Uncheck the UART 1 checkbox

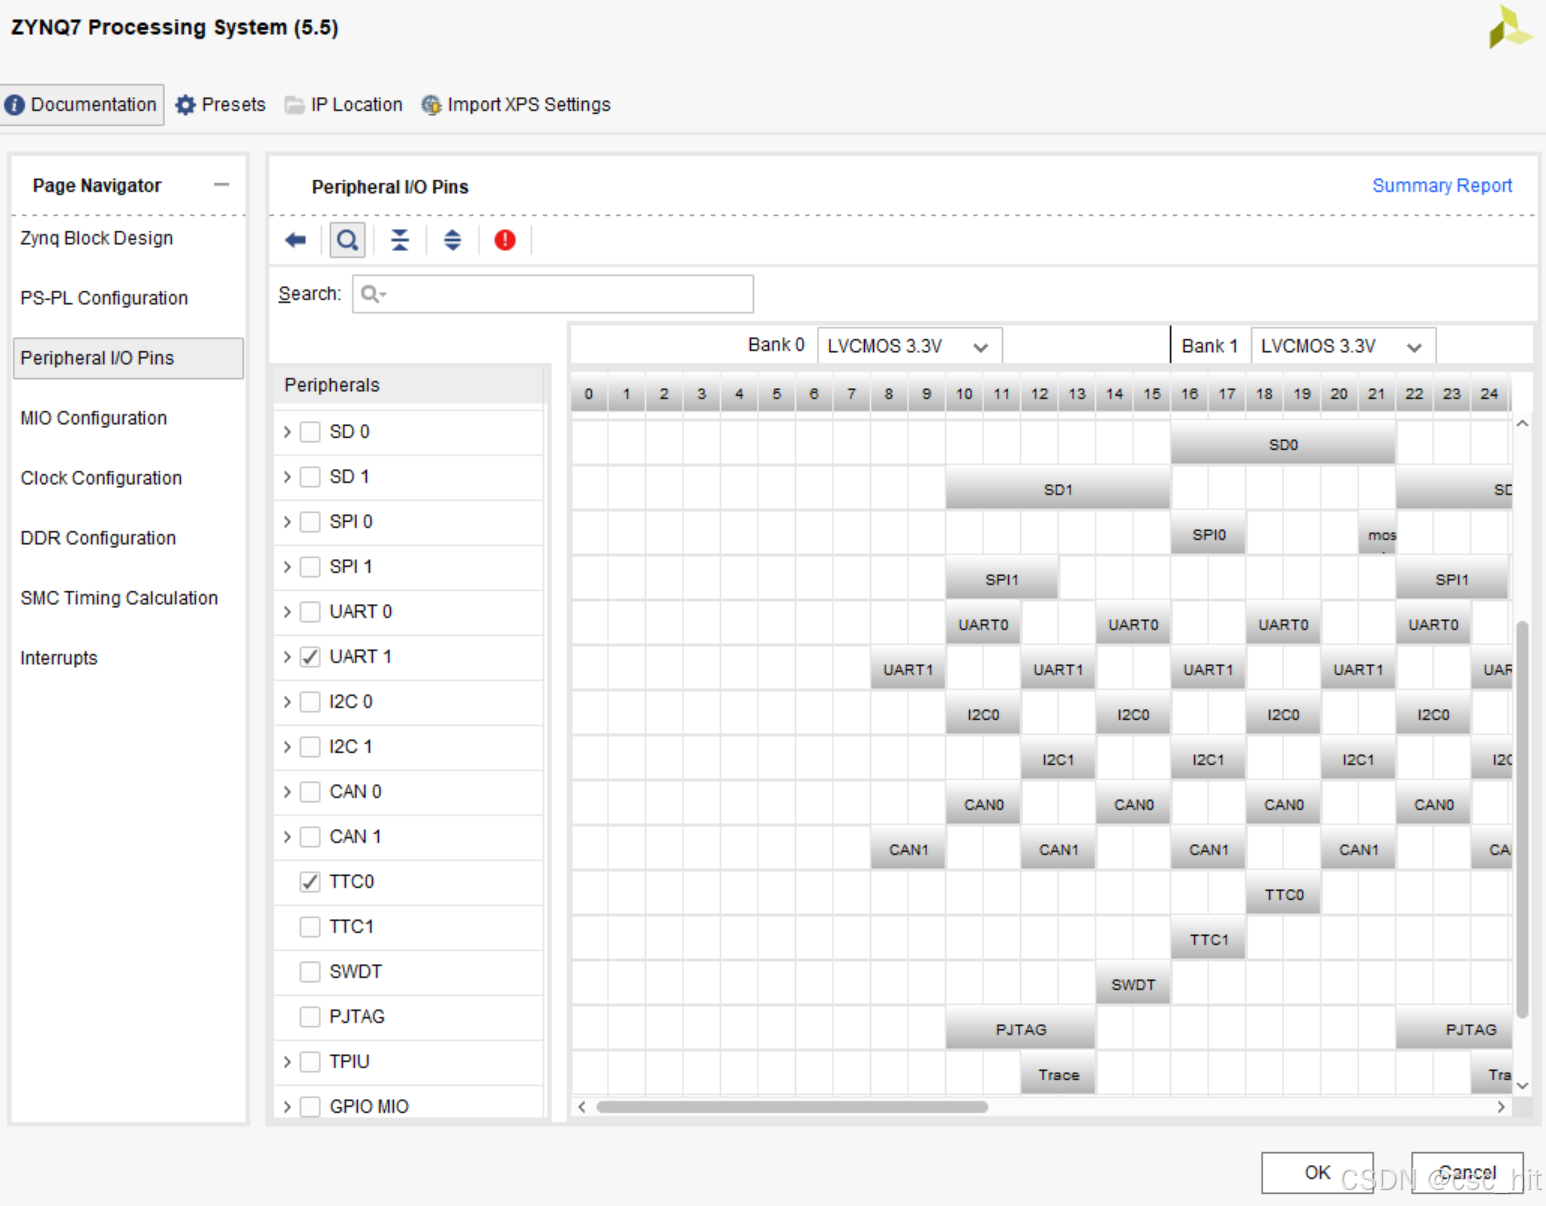click(x=310, y=657)
